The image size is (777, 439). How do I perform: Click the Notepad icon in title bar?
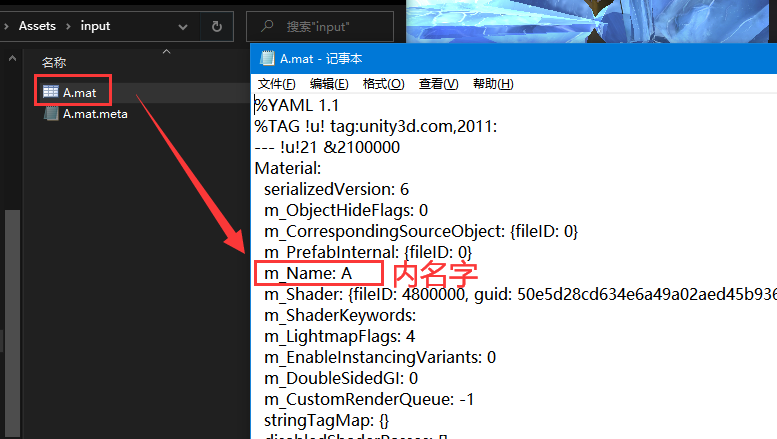(x=267, y=58)
